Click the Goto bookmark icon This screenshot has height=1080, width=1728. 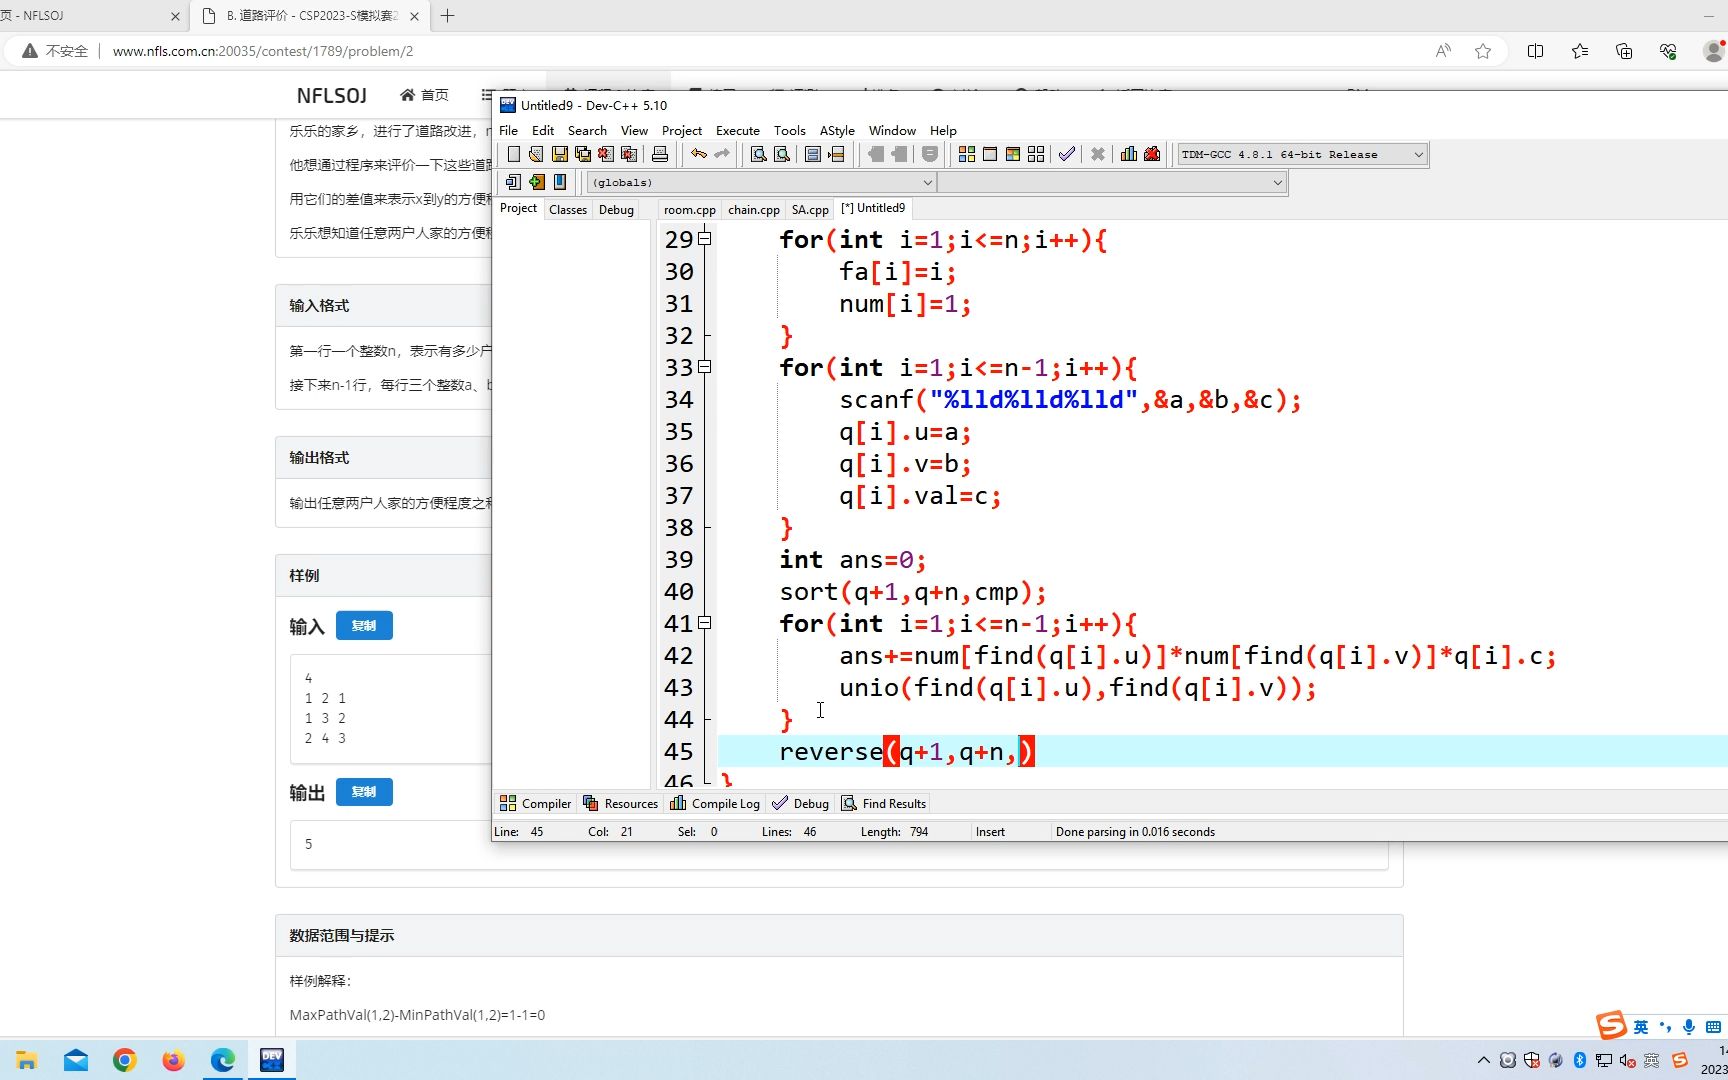point(560,182)
